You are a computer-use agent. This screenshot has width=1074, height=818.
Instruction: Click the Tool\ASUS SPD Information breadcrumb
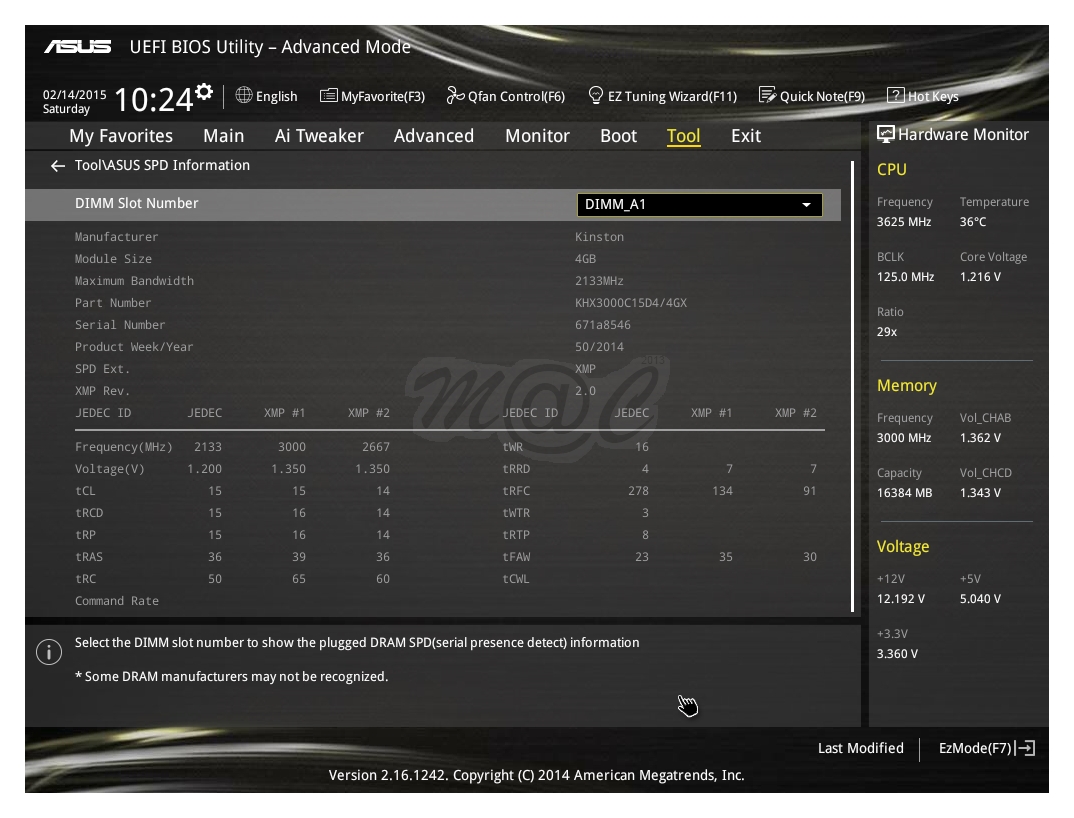click(x=162, y=165)
